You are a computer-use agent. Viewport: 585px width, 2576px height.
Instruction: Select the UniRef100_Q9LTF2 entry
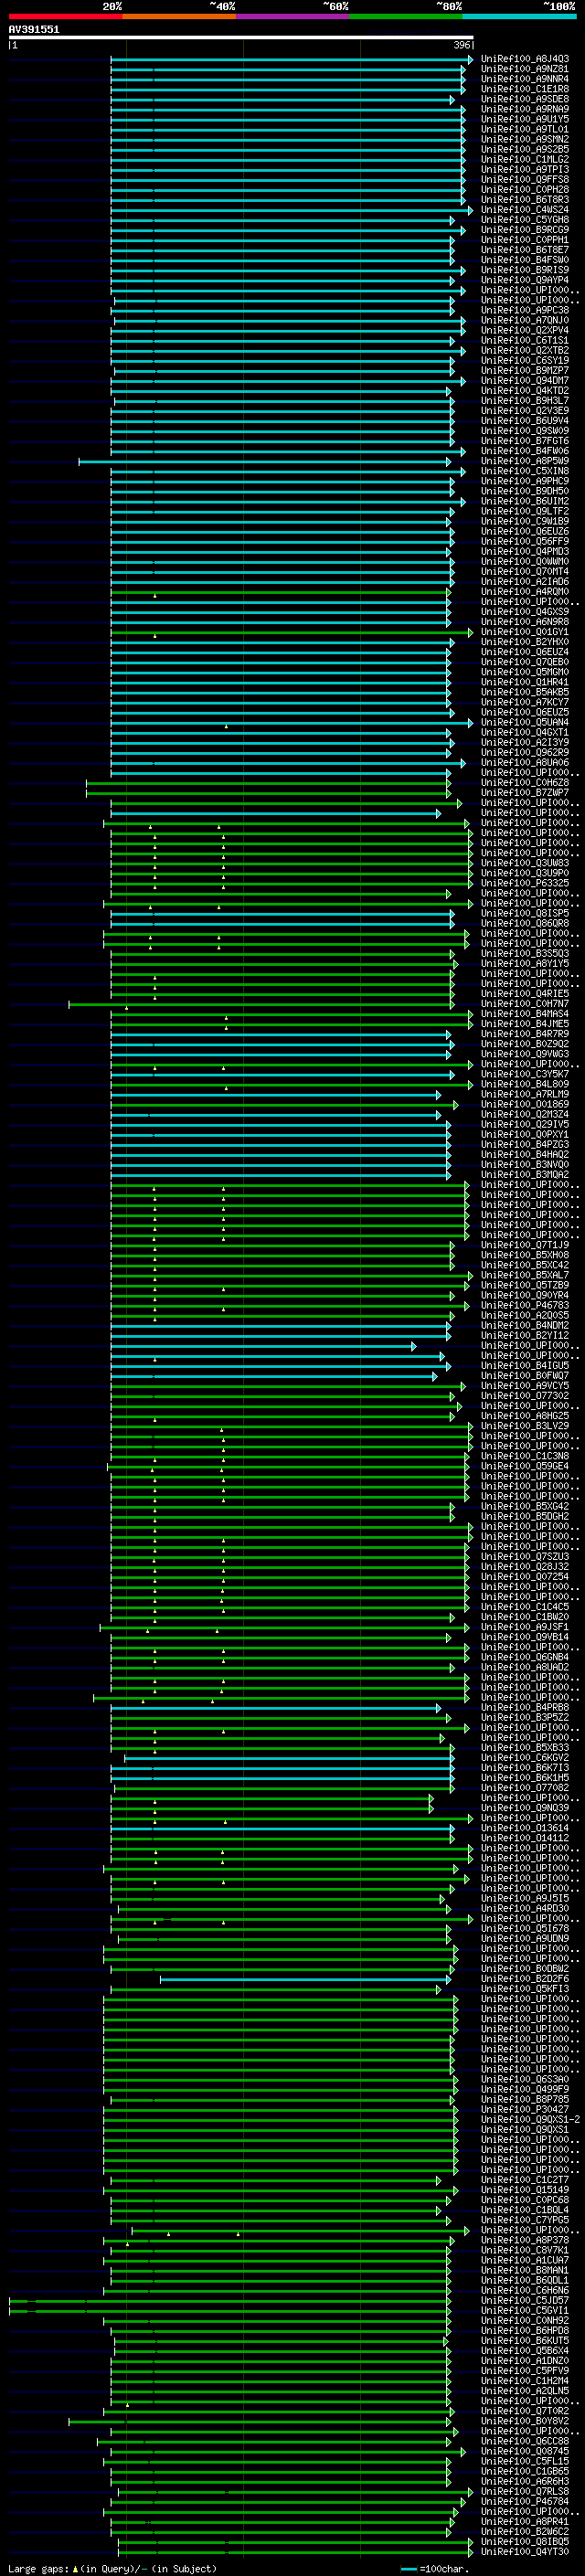click(x=525, y=511)
